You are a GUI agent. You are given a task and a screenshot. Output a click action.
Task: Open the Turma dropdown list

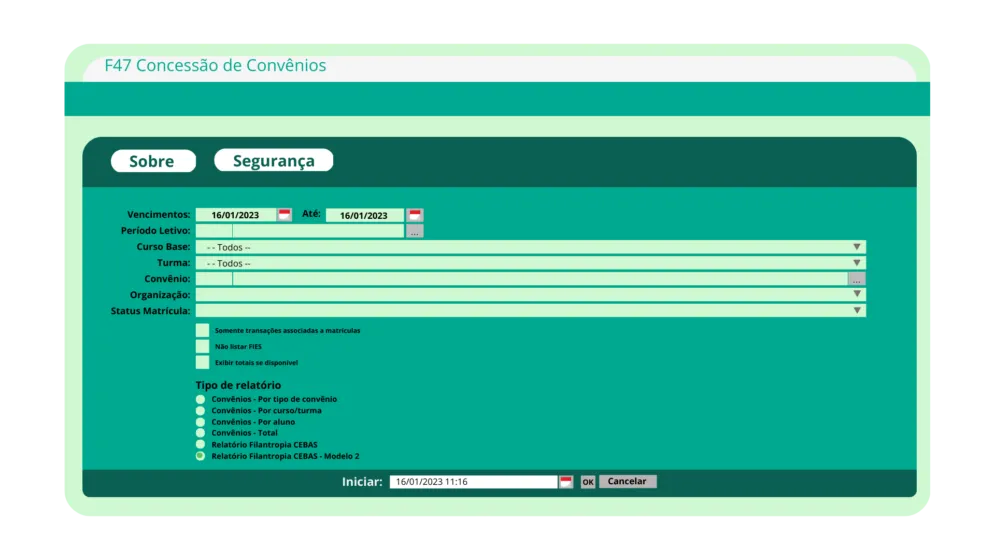pyautogui.click(x=856, y=263)
